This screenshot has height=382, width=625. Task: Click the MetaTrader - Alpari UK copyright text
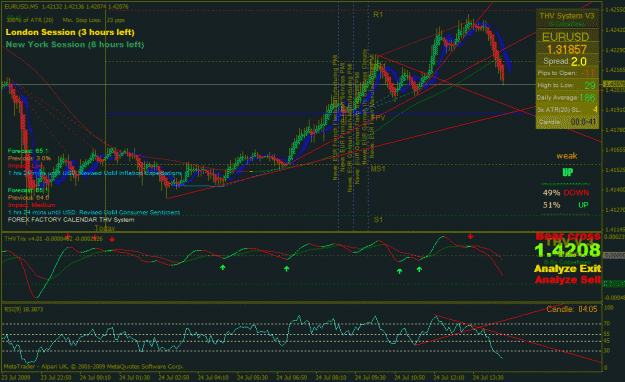(x=93, y=366)
